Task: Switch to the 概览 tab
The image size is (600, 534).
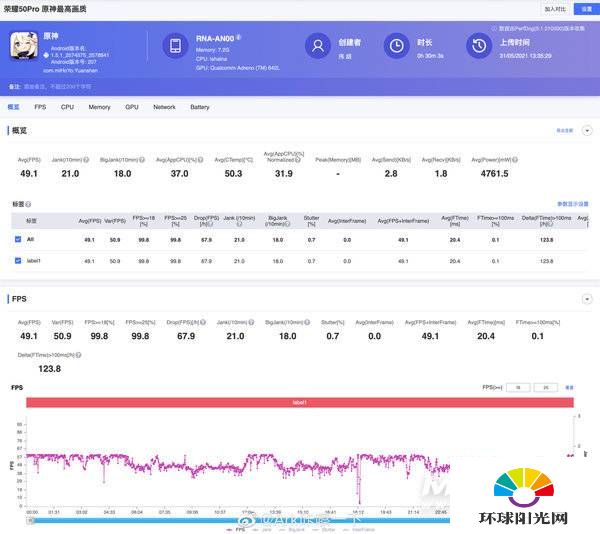Action: pos(13,107)
